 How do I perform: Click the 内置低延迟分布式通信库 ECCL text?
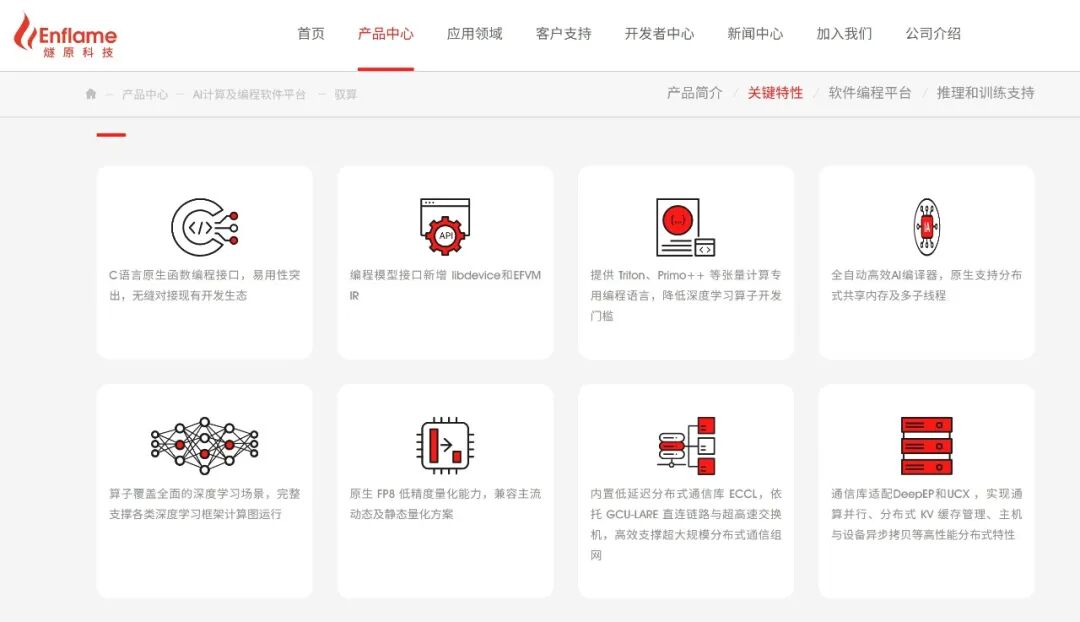coord(685,524)
